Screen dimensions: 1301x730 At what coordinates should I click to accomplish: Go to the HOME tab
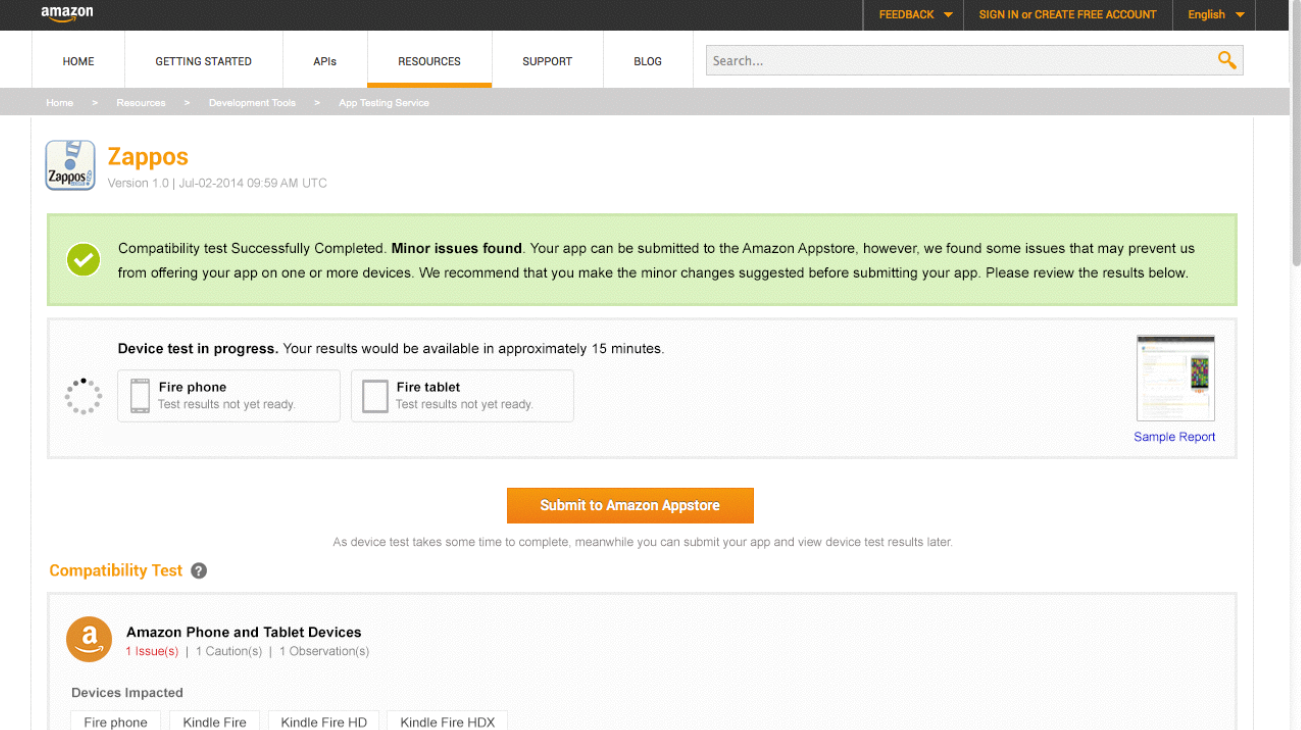[x=78, y=61]
